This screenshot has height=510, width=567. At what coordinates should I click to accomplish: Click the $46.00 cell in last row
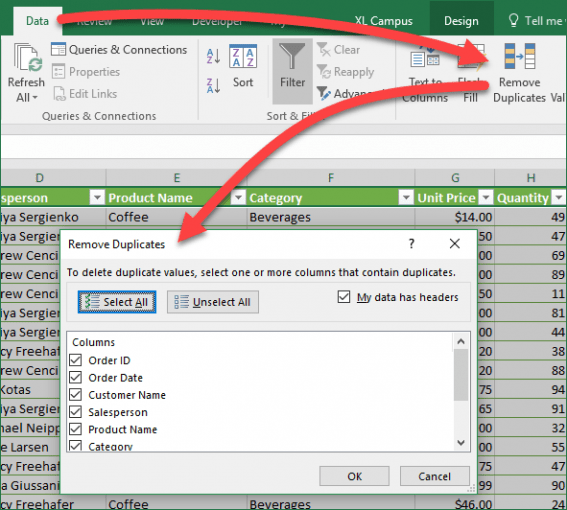point(455,503)
